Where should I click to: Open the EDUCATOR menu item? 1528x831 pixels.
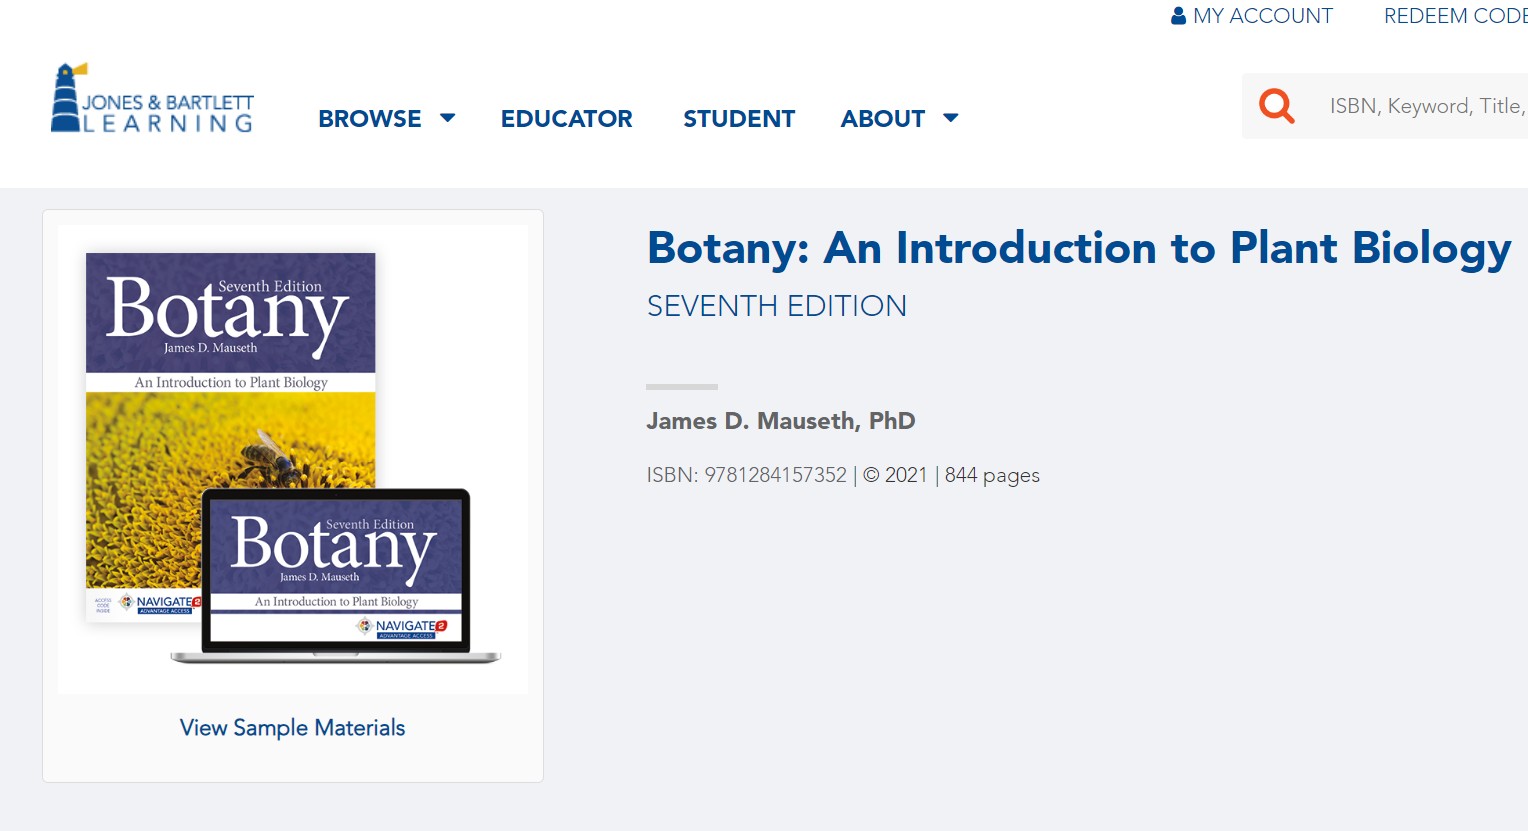566,118
